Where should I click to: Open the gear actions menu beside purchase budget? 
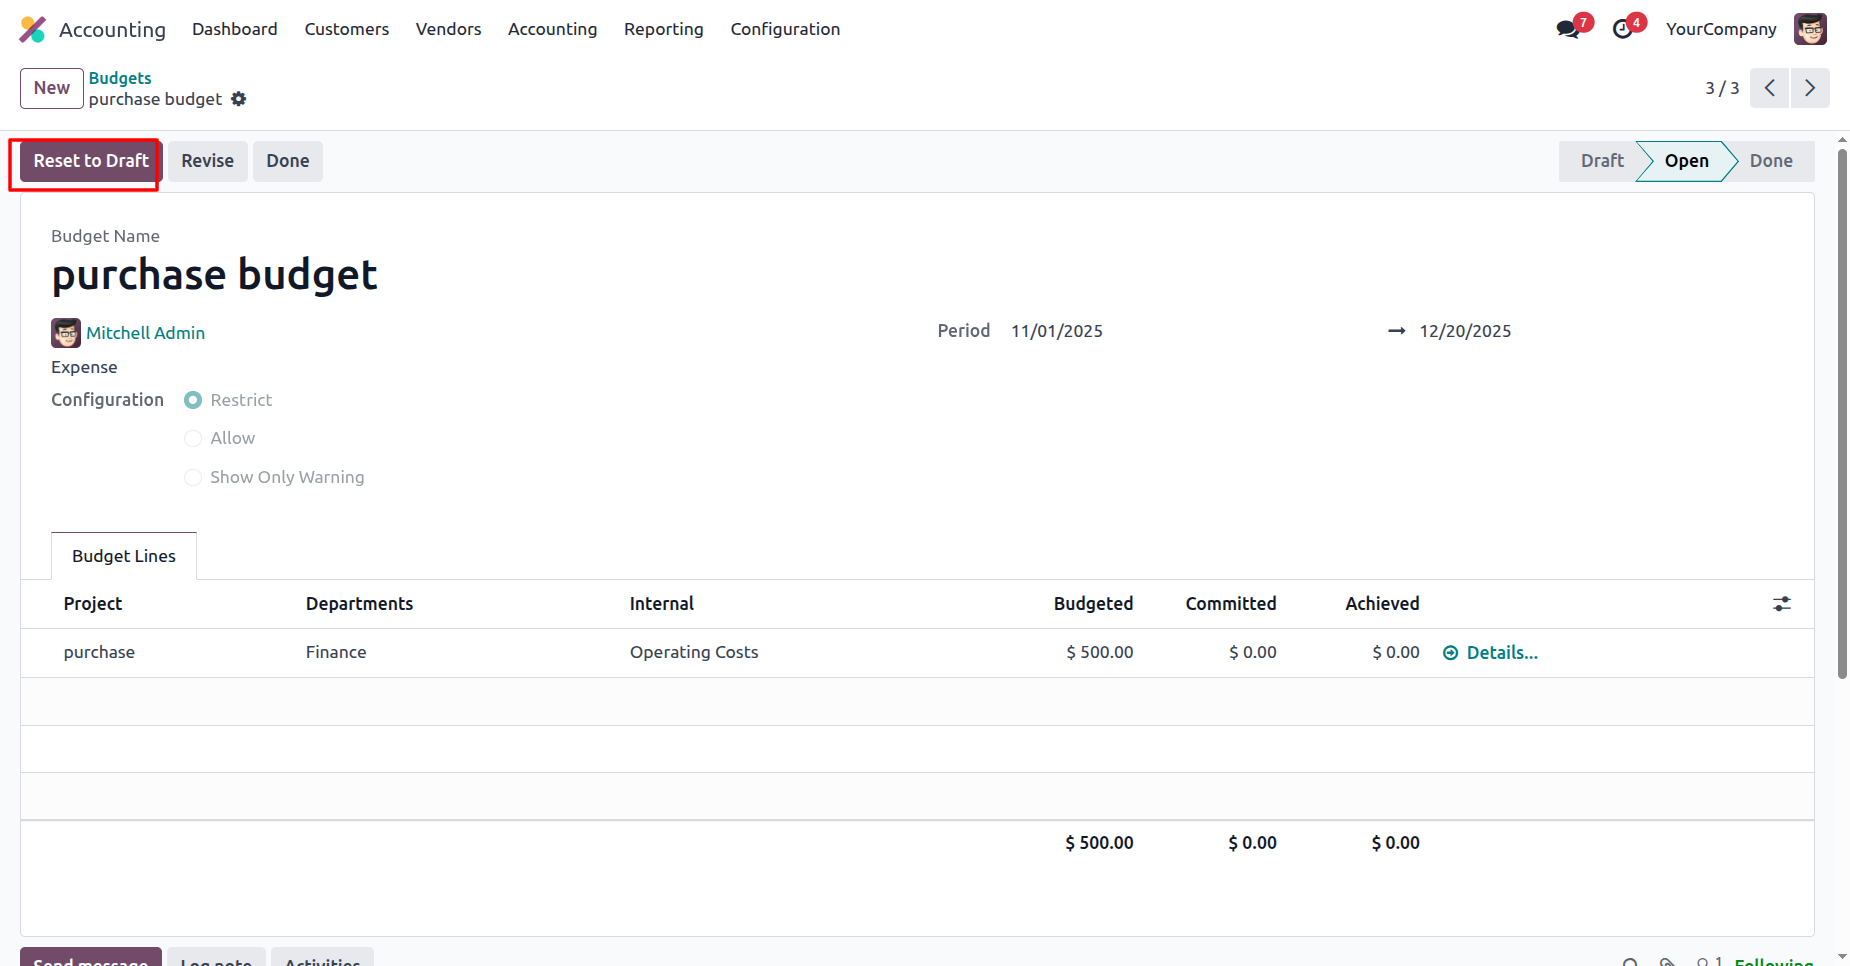click(x=238, y=99)
